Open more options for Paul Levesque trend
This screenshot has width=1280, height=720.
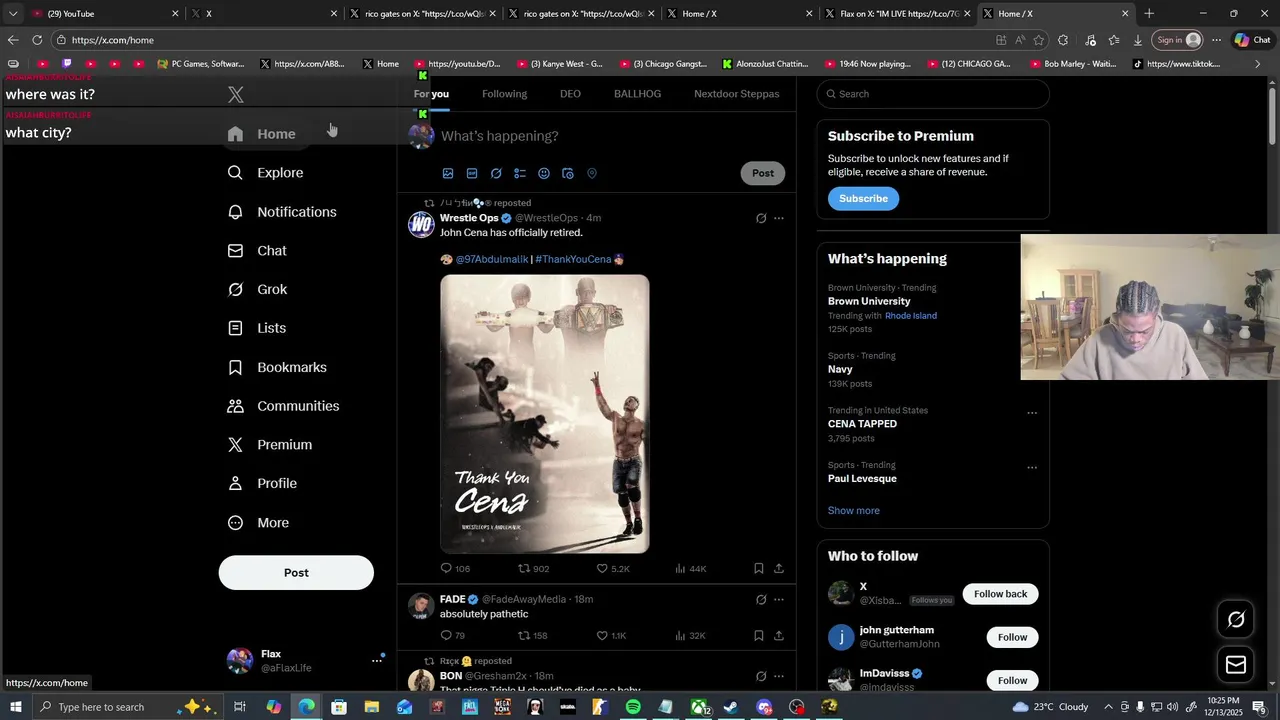coord(1032,467)
